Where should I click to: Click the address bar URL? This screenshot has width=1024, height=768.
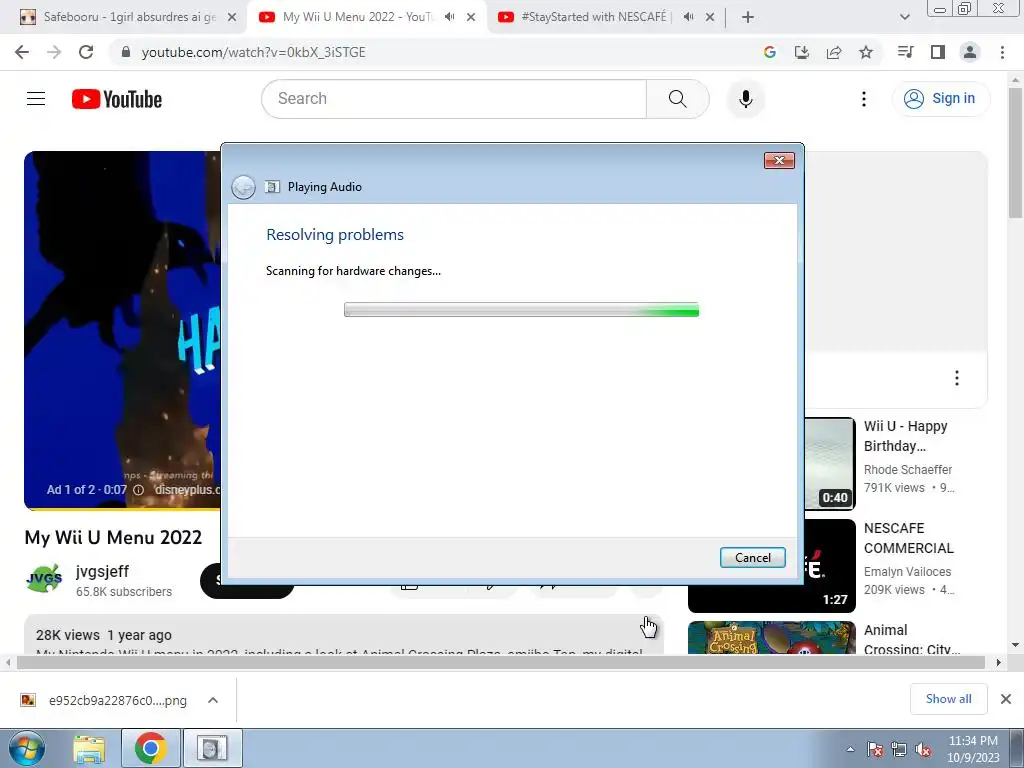pyautogui.click(x=253, y=52)
